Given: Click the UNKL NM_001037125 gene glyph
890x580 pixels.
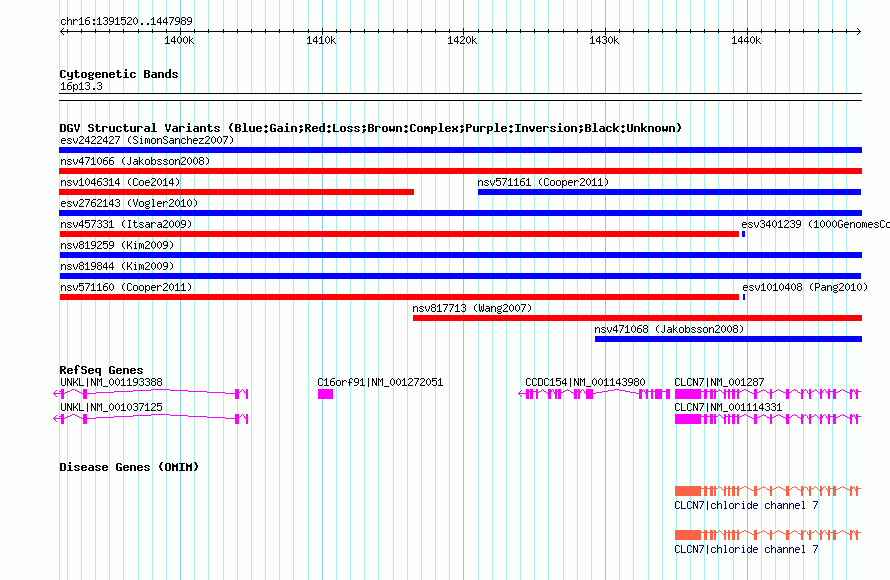Looking at the screenshot, I should coord(150,419).
